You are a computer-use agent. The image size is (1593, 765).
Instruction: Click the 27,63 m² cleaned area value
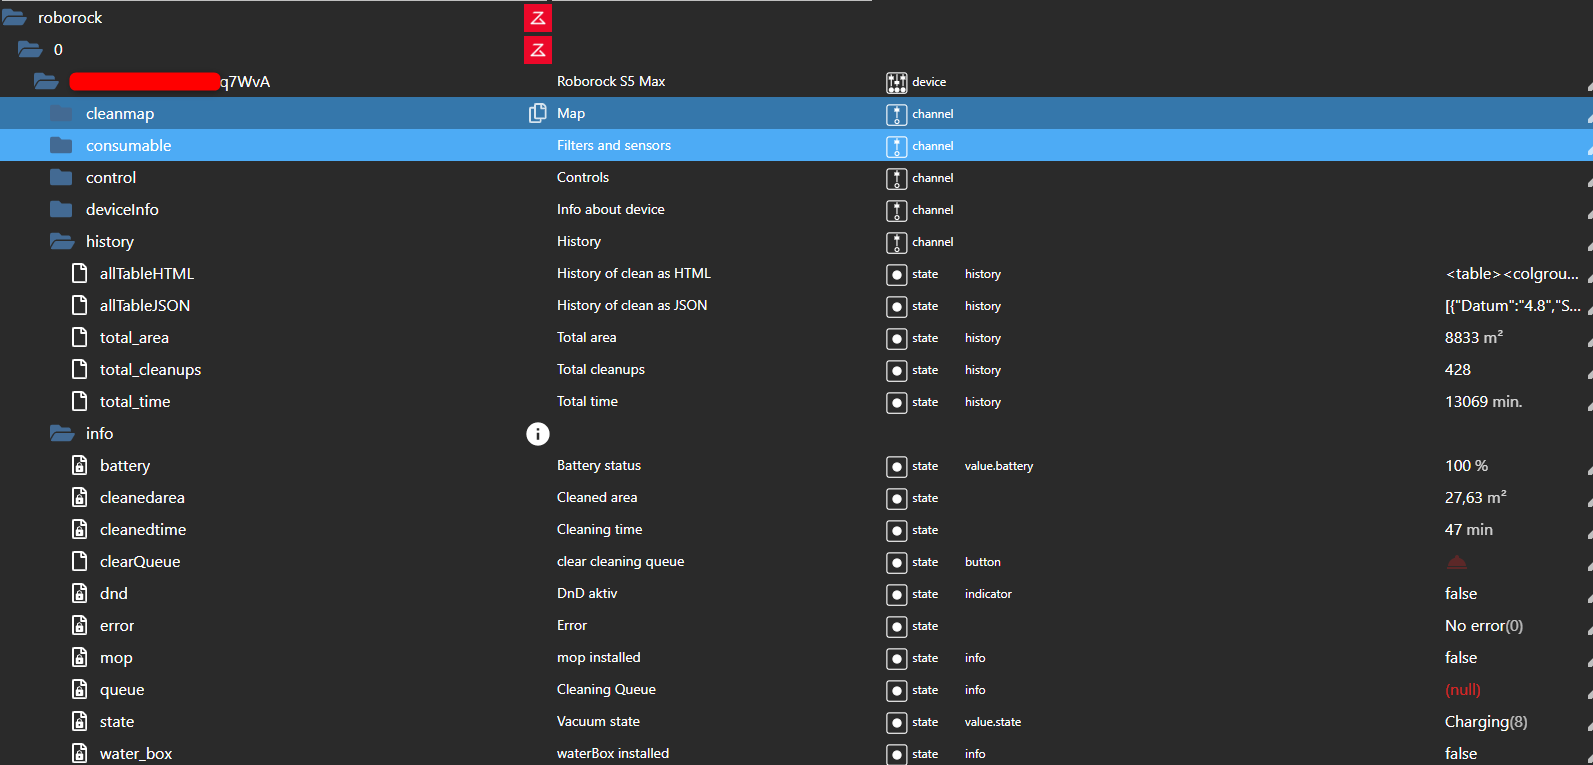[1476, 497]
